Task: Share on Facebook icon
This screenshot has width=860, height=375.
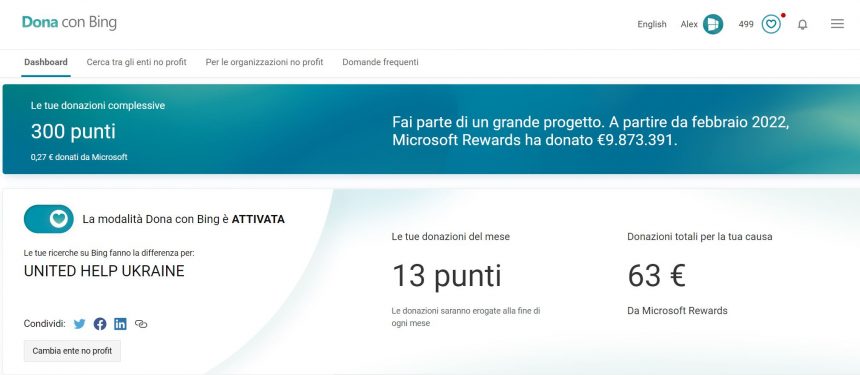Action: (x=100, y=324)
